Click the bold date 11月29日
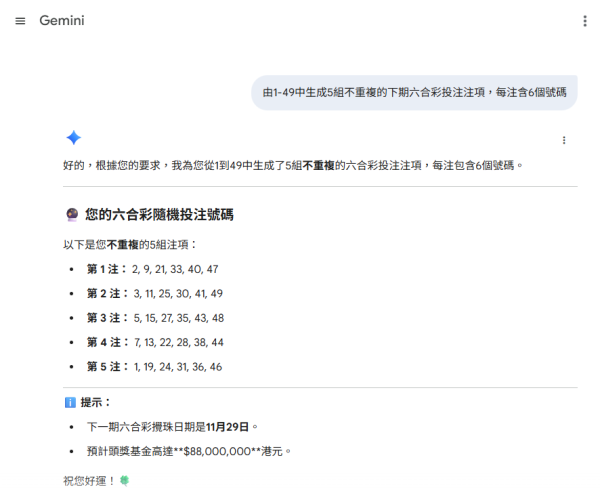 pos(227,427)
